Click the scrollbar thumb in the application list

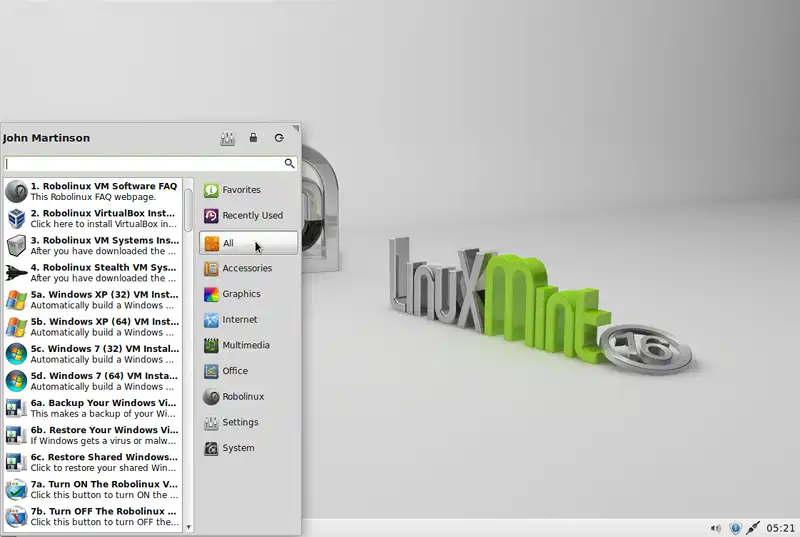tap(188, 210)
